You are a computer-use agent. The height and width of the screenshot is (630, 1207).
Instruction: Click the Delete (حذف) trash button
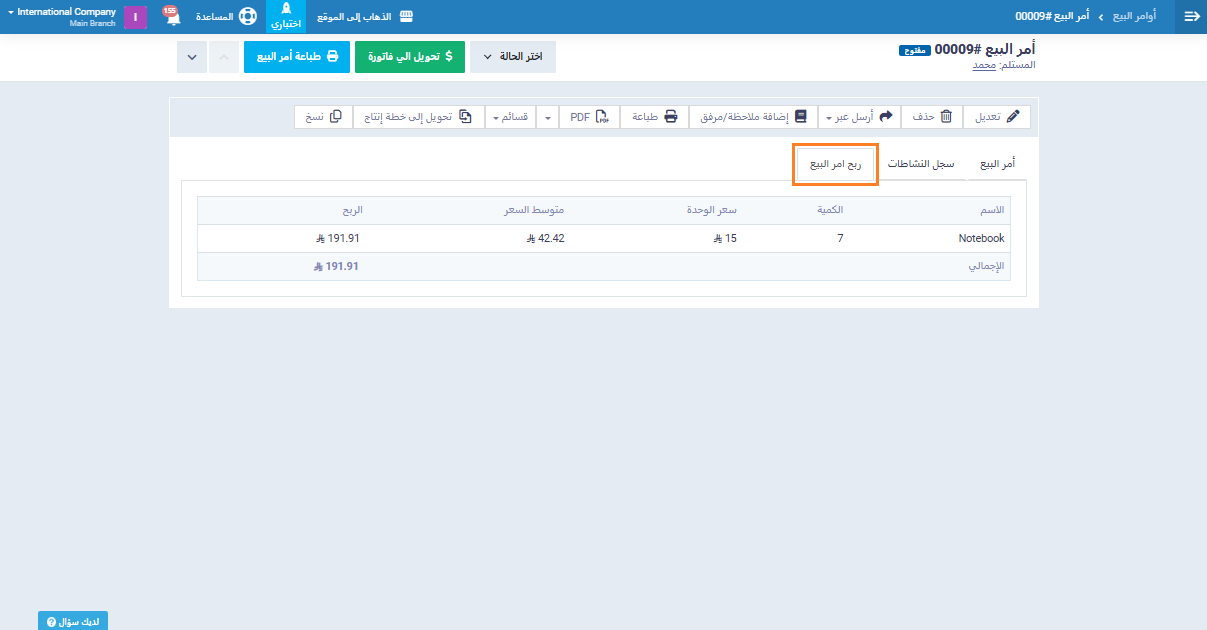click(932, 117)
